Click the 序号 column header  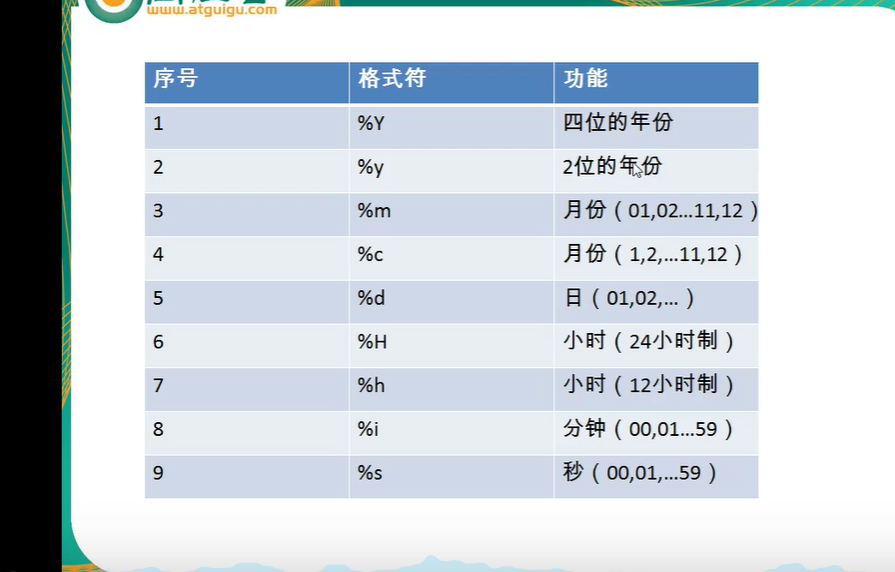247,83
